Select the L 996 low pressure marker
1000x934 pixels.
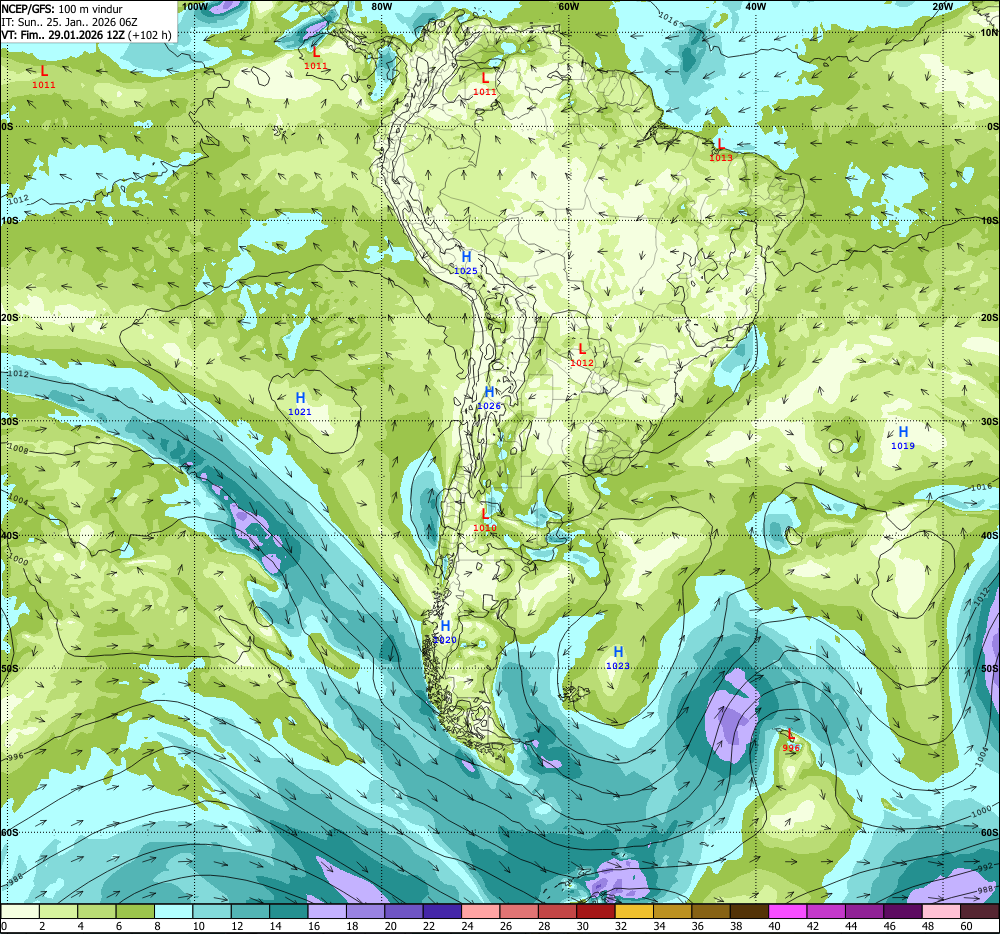tap(791, 740)
